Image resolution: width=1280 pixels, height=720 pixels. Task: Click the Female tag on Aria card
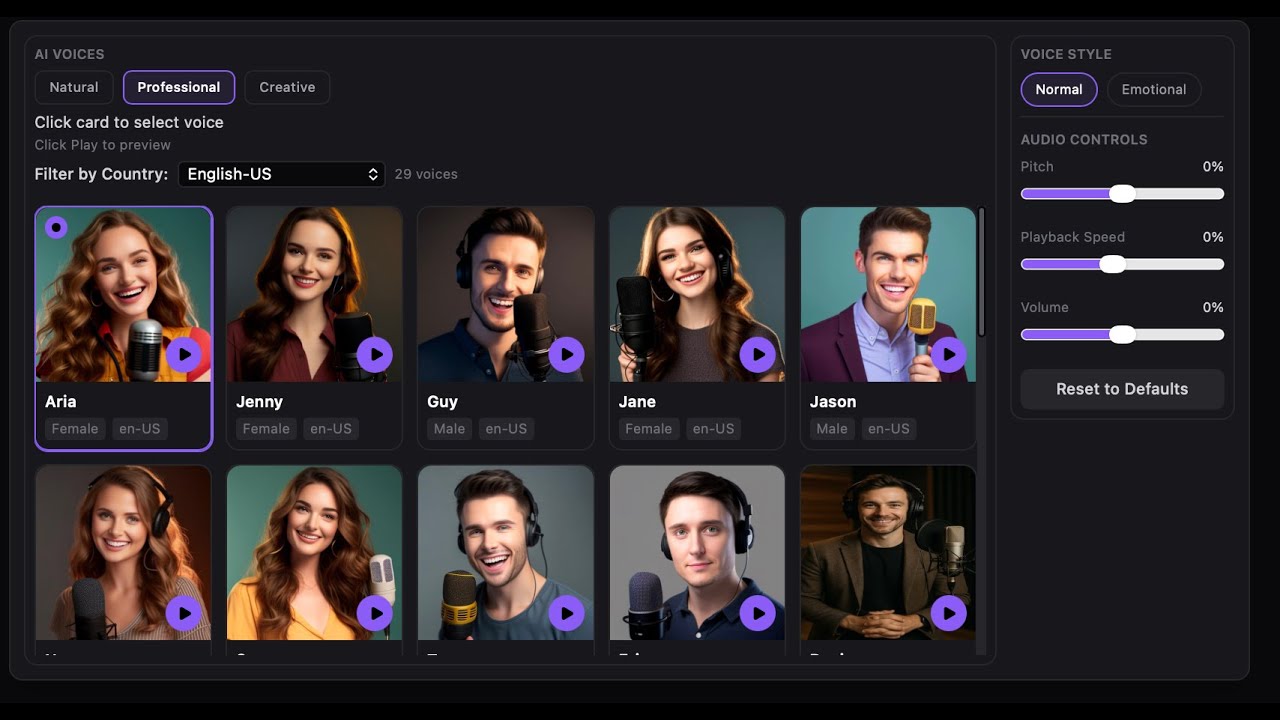tap(75, 429)
